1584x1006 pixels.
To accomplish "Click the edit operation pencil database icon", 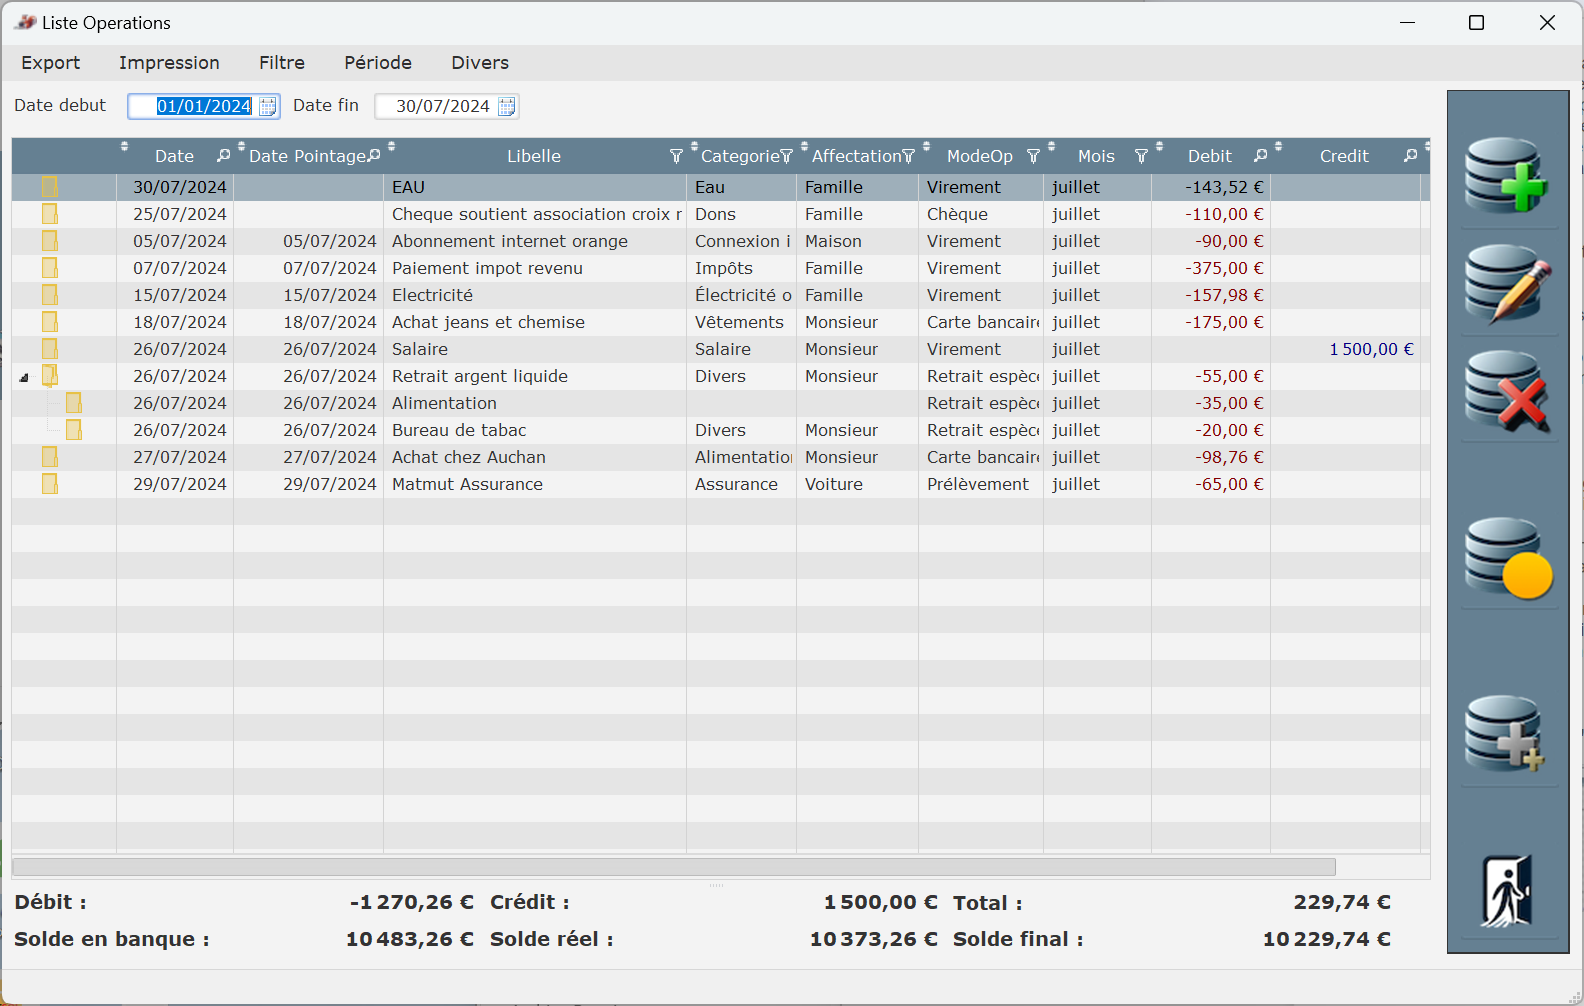I will pyautogui.click(x=1507, y=284).
